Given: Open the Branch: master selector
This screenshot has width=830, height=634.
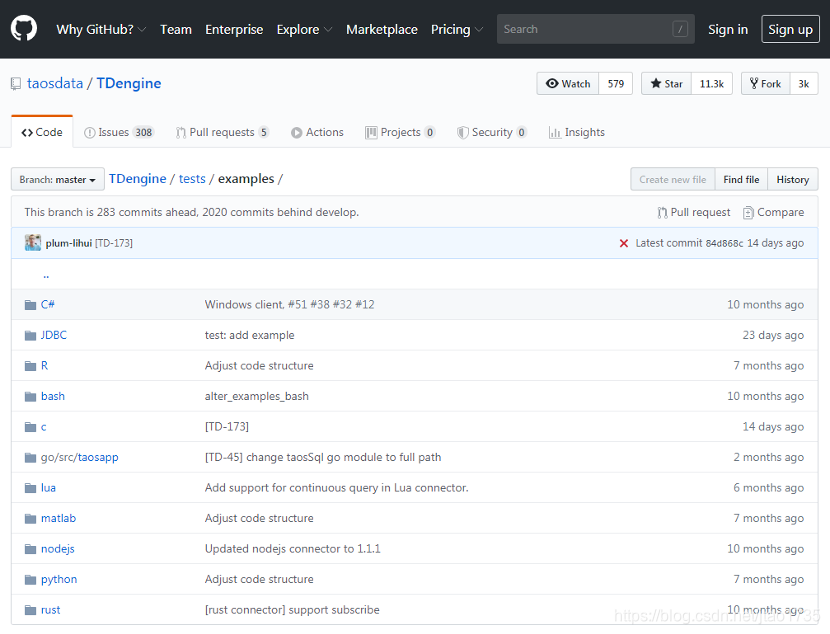Looking at the screenshot, I should 58,179.
